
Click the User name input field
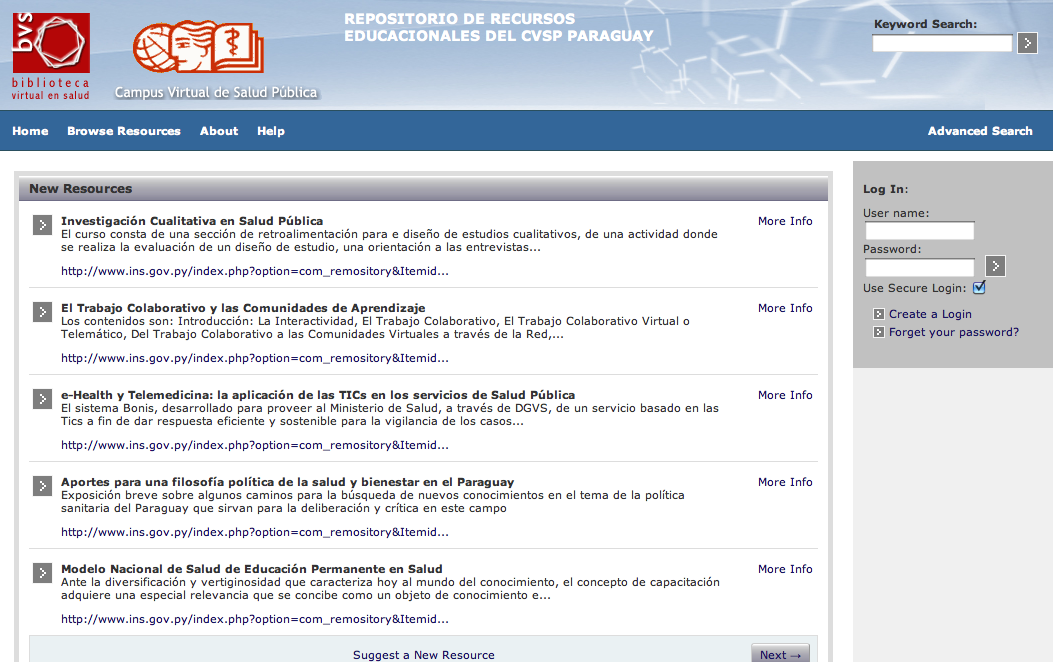click(919, 231)
